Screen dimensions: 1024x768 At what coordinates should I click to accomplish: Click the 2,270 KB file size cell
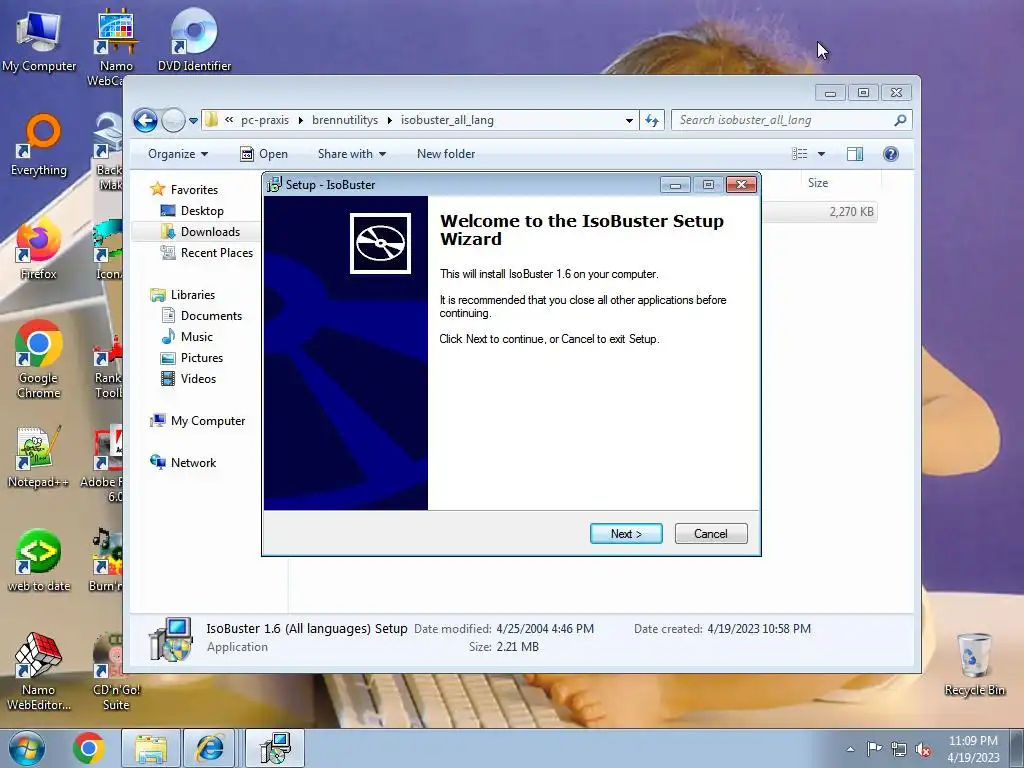(x=851, y=212)
